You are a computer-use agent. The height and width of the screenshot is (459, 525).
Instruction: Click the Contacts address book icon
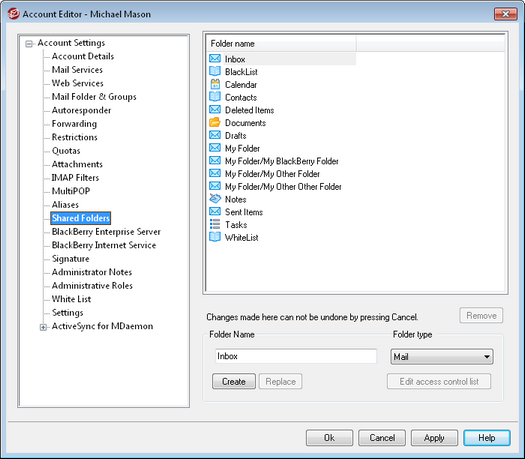point(215,97)
